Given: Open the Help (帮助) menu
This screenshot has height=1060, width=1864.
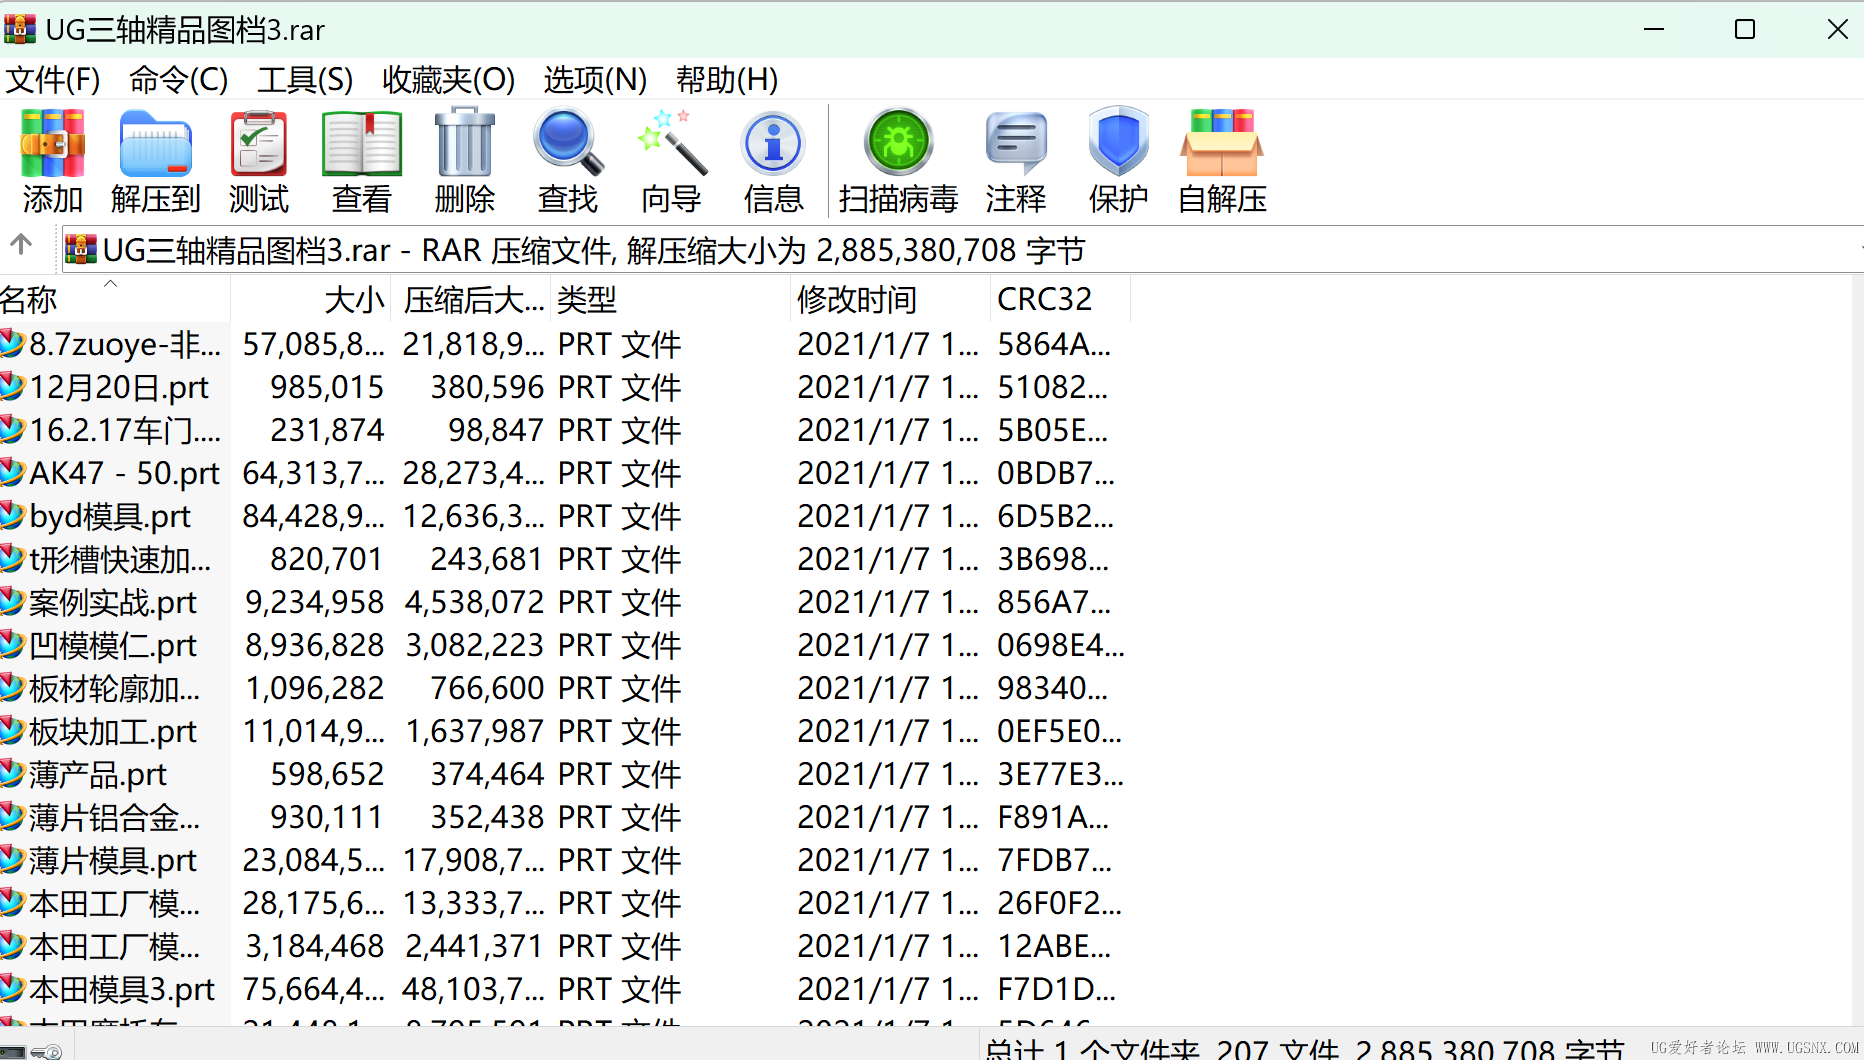Looking at the screenshot, I should (x=727, y=80).
